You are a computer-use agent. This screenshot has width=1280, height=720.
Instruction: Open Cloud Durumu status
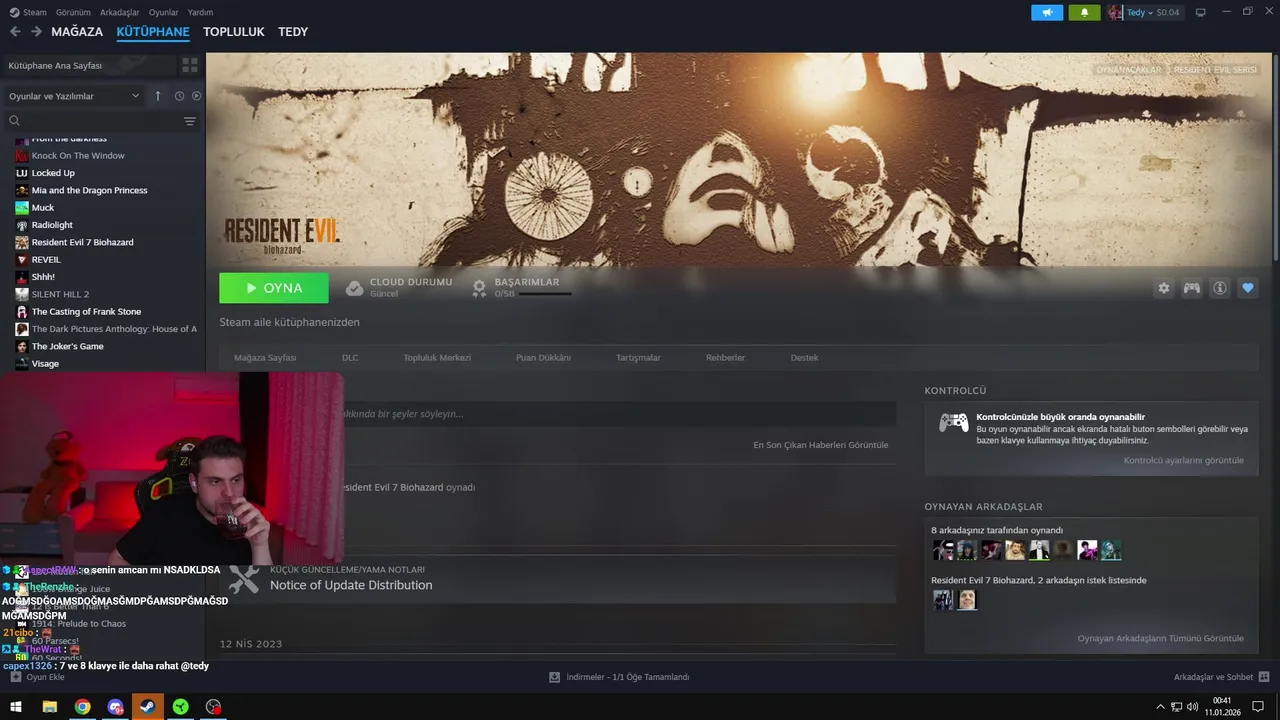click(x=399, y=288)
